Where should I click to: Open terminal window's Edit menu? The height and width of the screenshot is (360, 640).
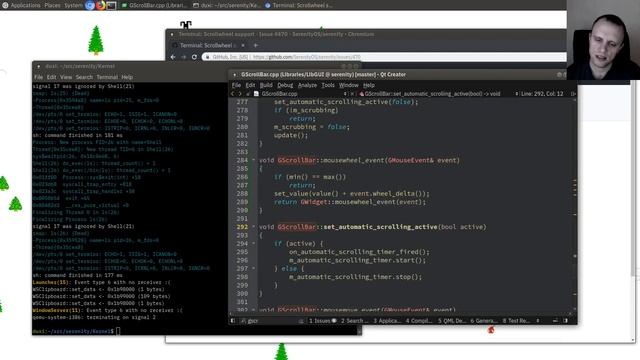[51, 77]
